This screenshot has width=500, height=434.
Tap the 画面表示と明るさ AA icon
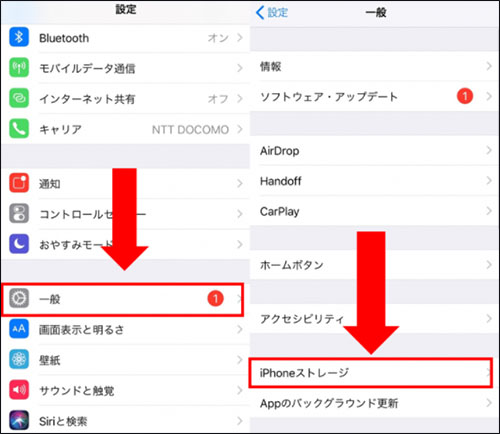click(19, 329)
